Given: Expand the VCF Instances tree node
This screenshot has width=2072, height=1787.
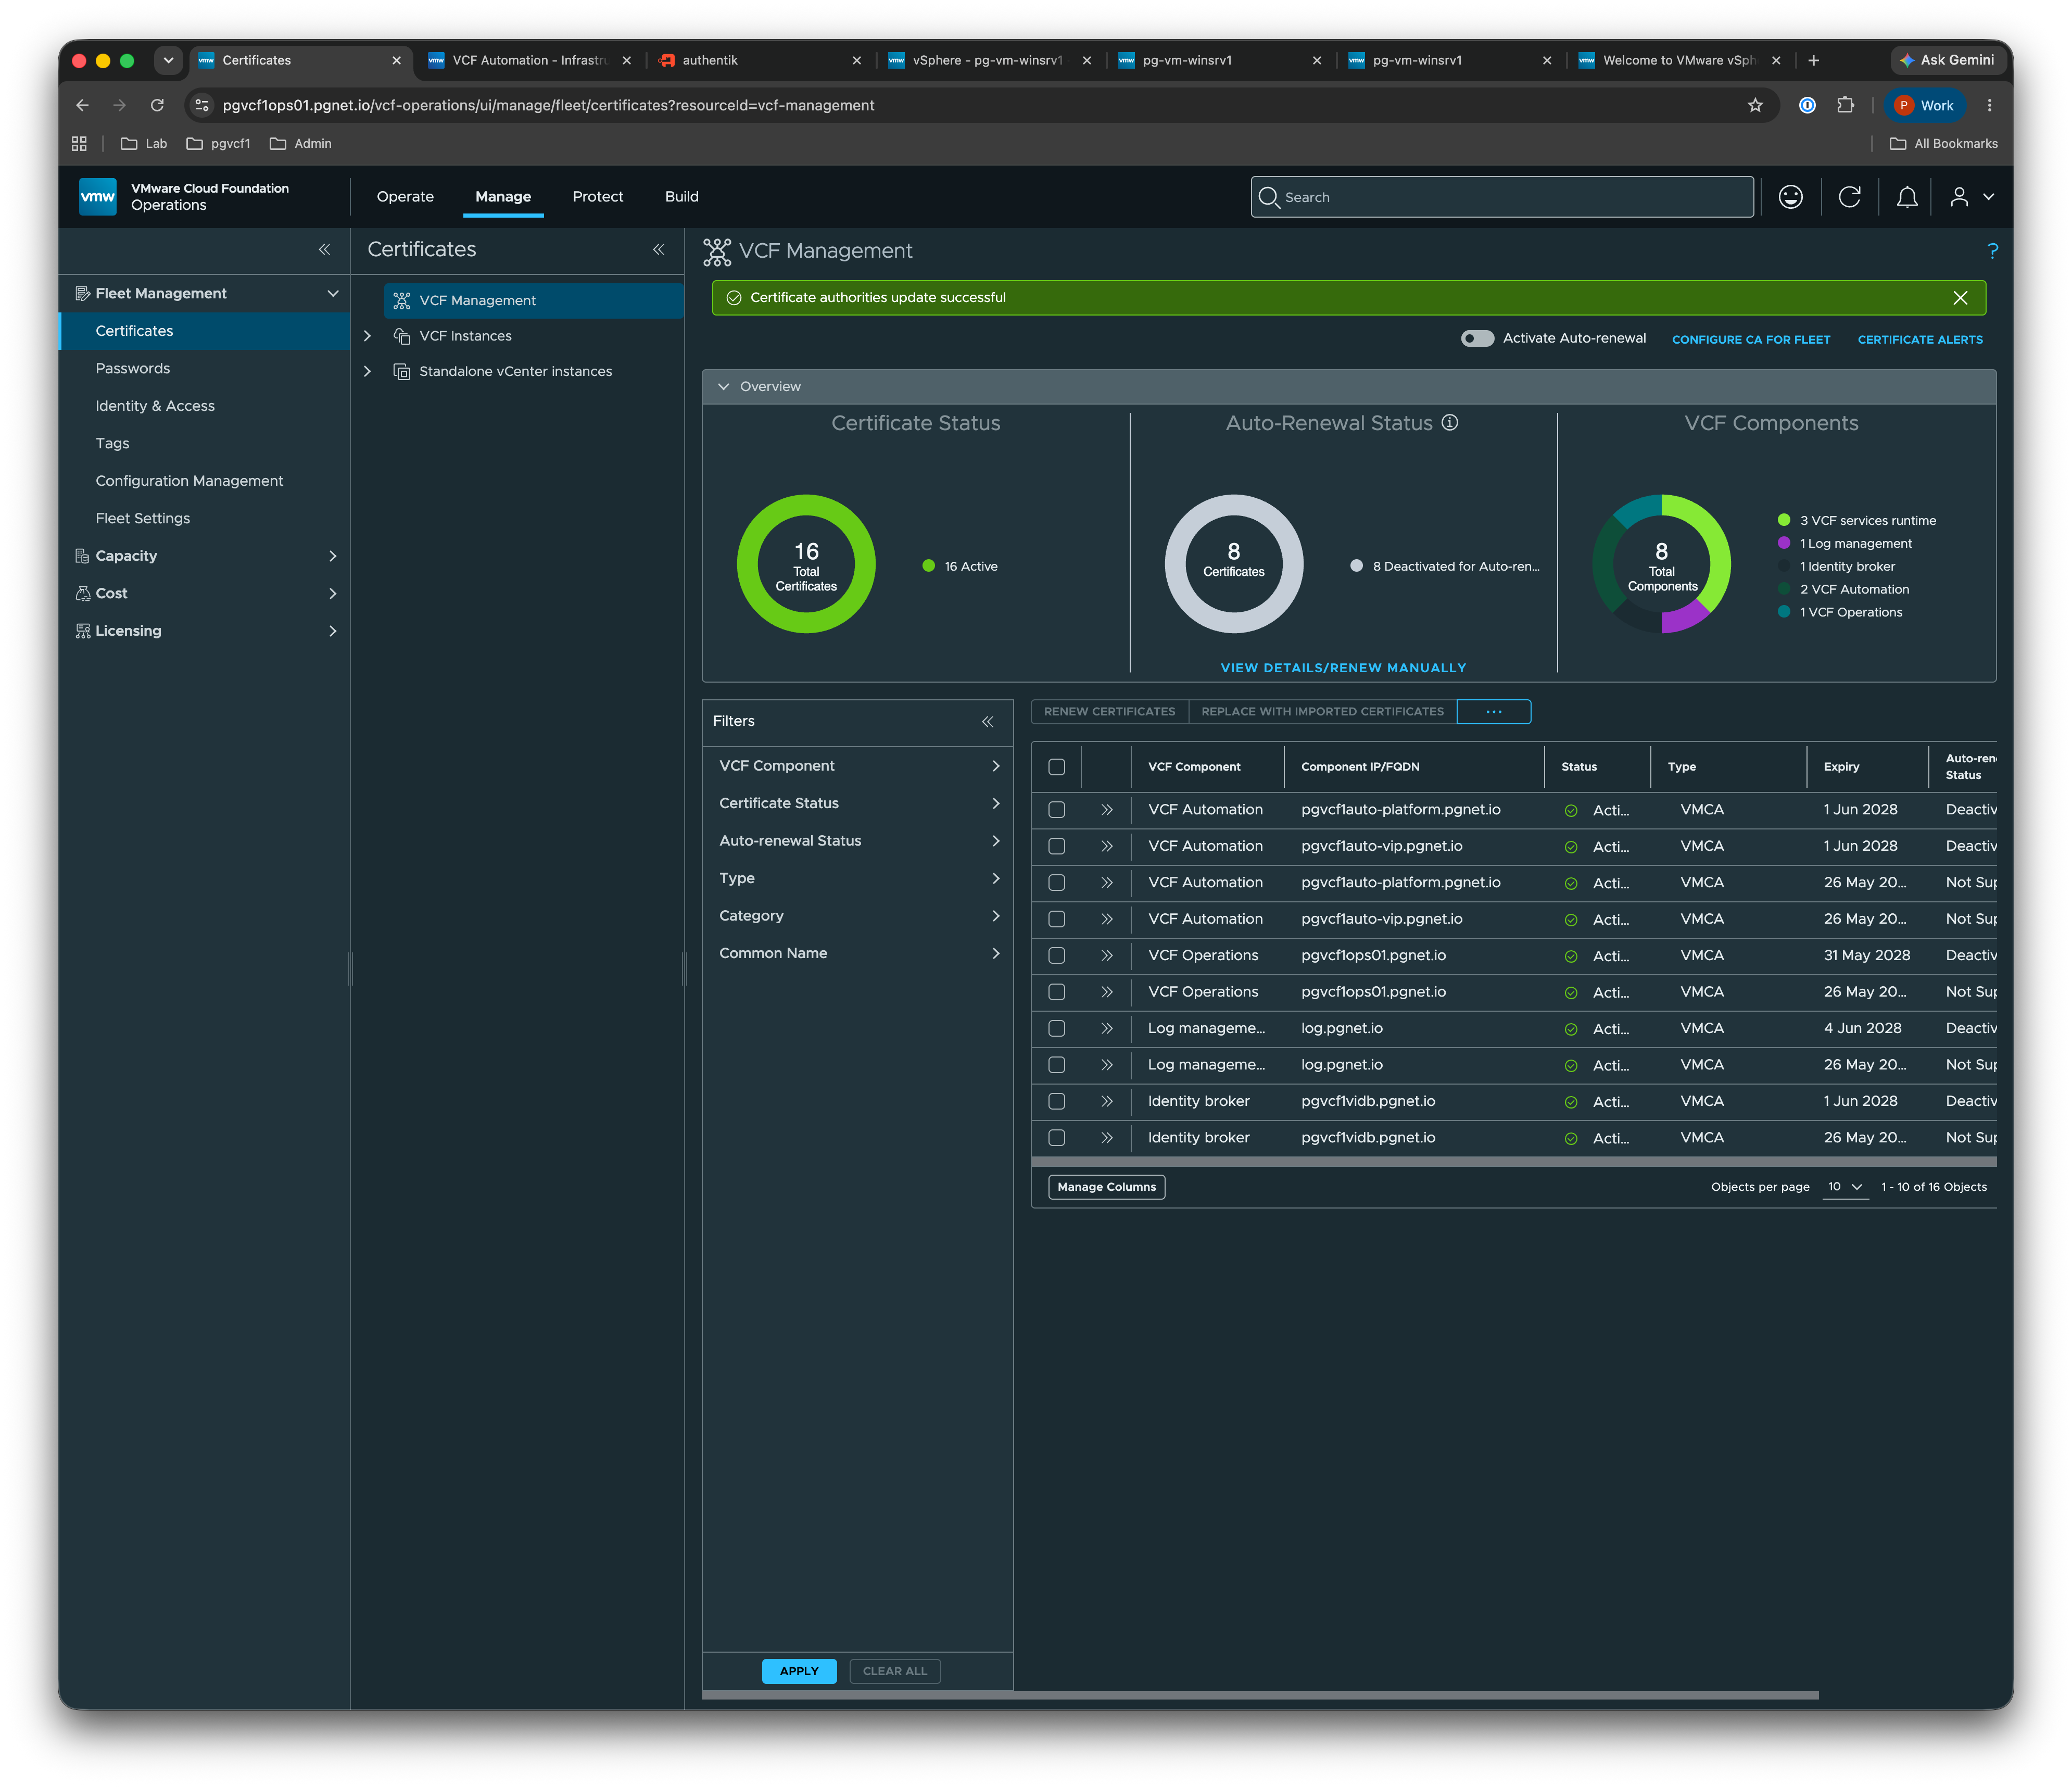Looking at the screenshot, I should coord(367,336).
